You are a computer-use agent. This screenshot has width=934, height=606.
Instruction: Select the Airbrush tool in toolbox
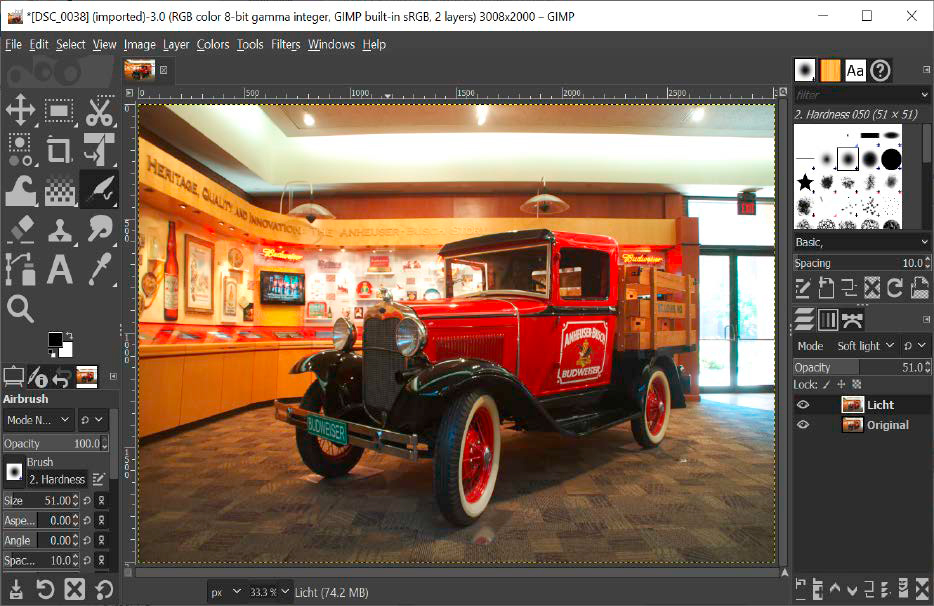[99, 189]
